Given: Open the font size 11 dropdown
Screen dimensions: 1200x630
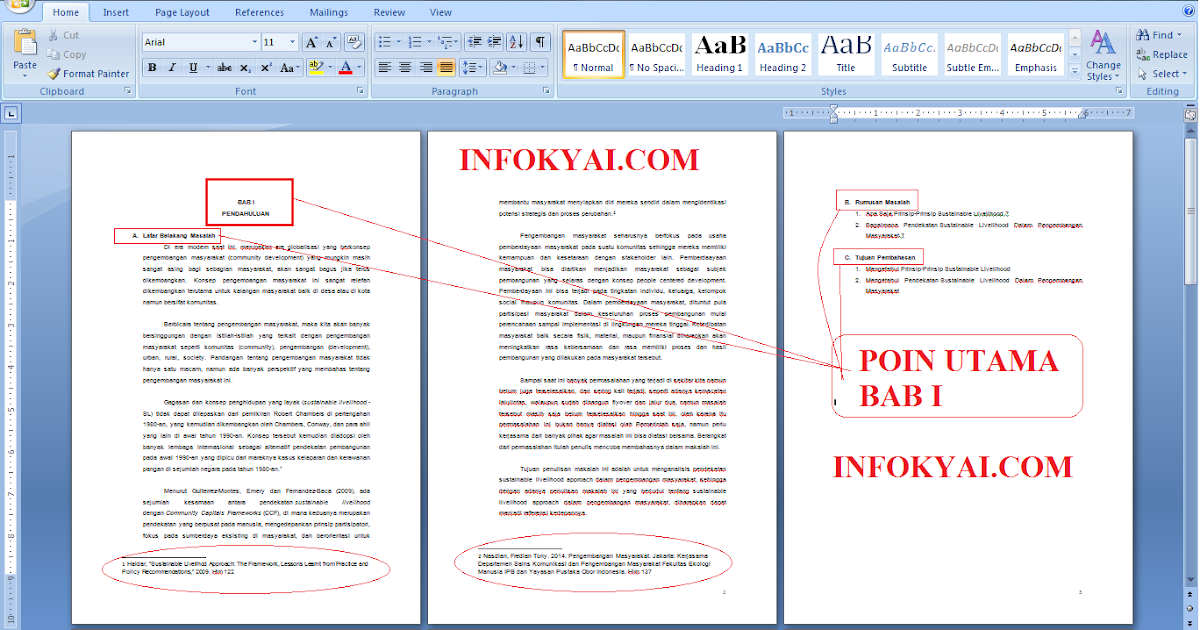Looking at the screenshot, I should [x=292, y=42].
